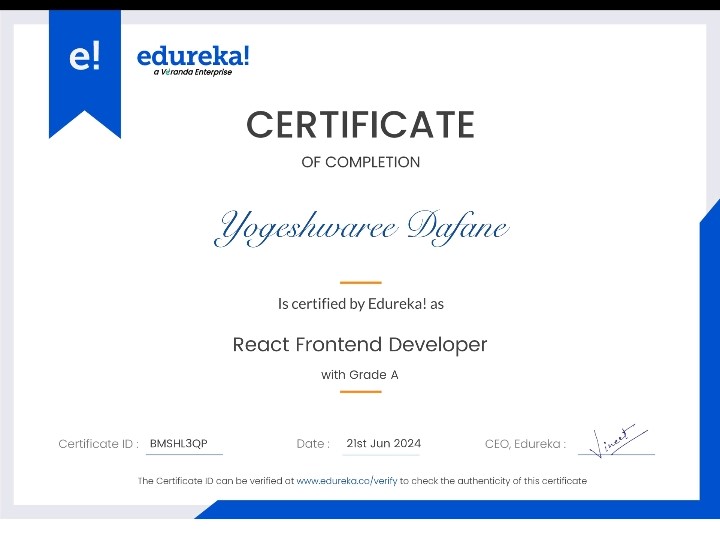Click the 'Certificate ID :' label
The image size is (720, 557).
pyautogui.click(x=98, y=444)
